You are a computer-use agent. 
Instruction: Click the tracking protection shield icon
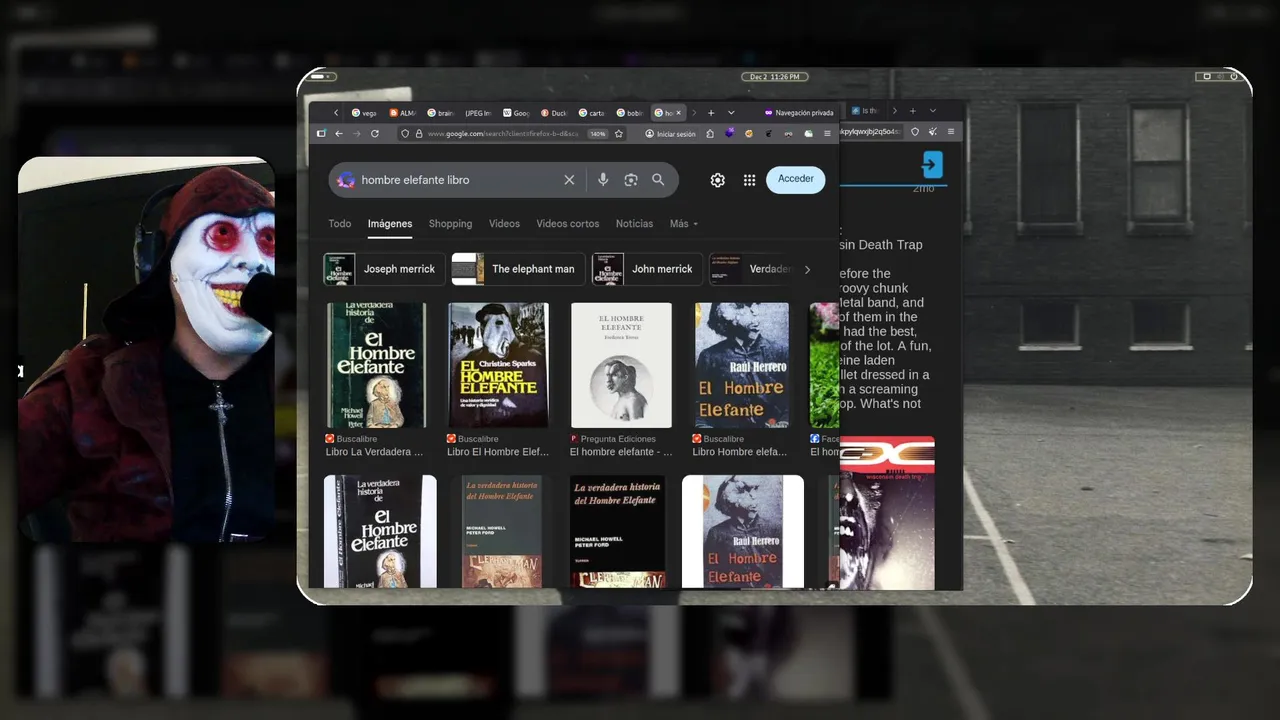405,133
